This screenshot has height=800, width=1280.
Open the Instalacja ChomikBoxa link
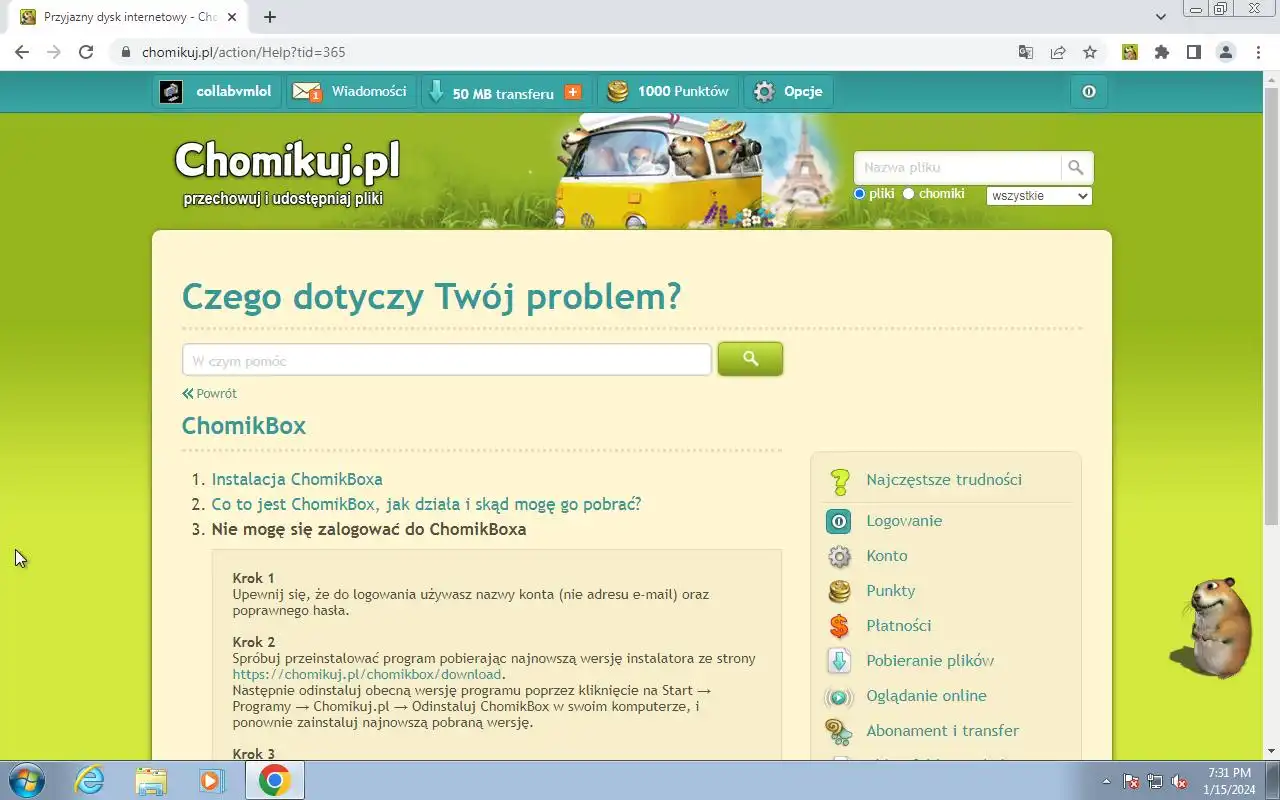pos(297,479)
